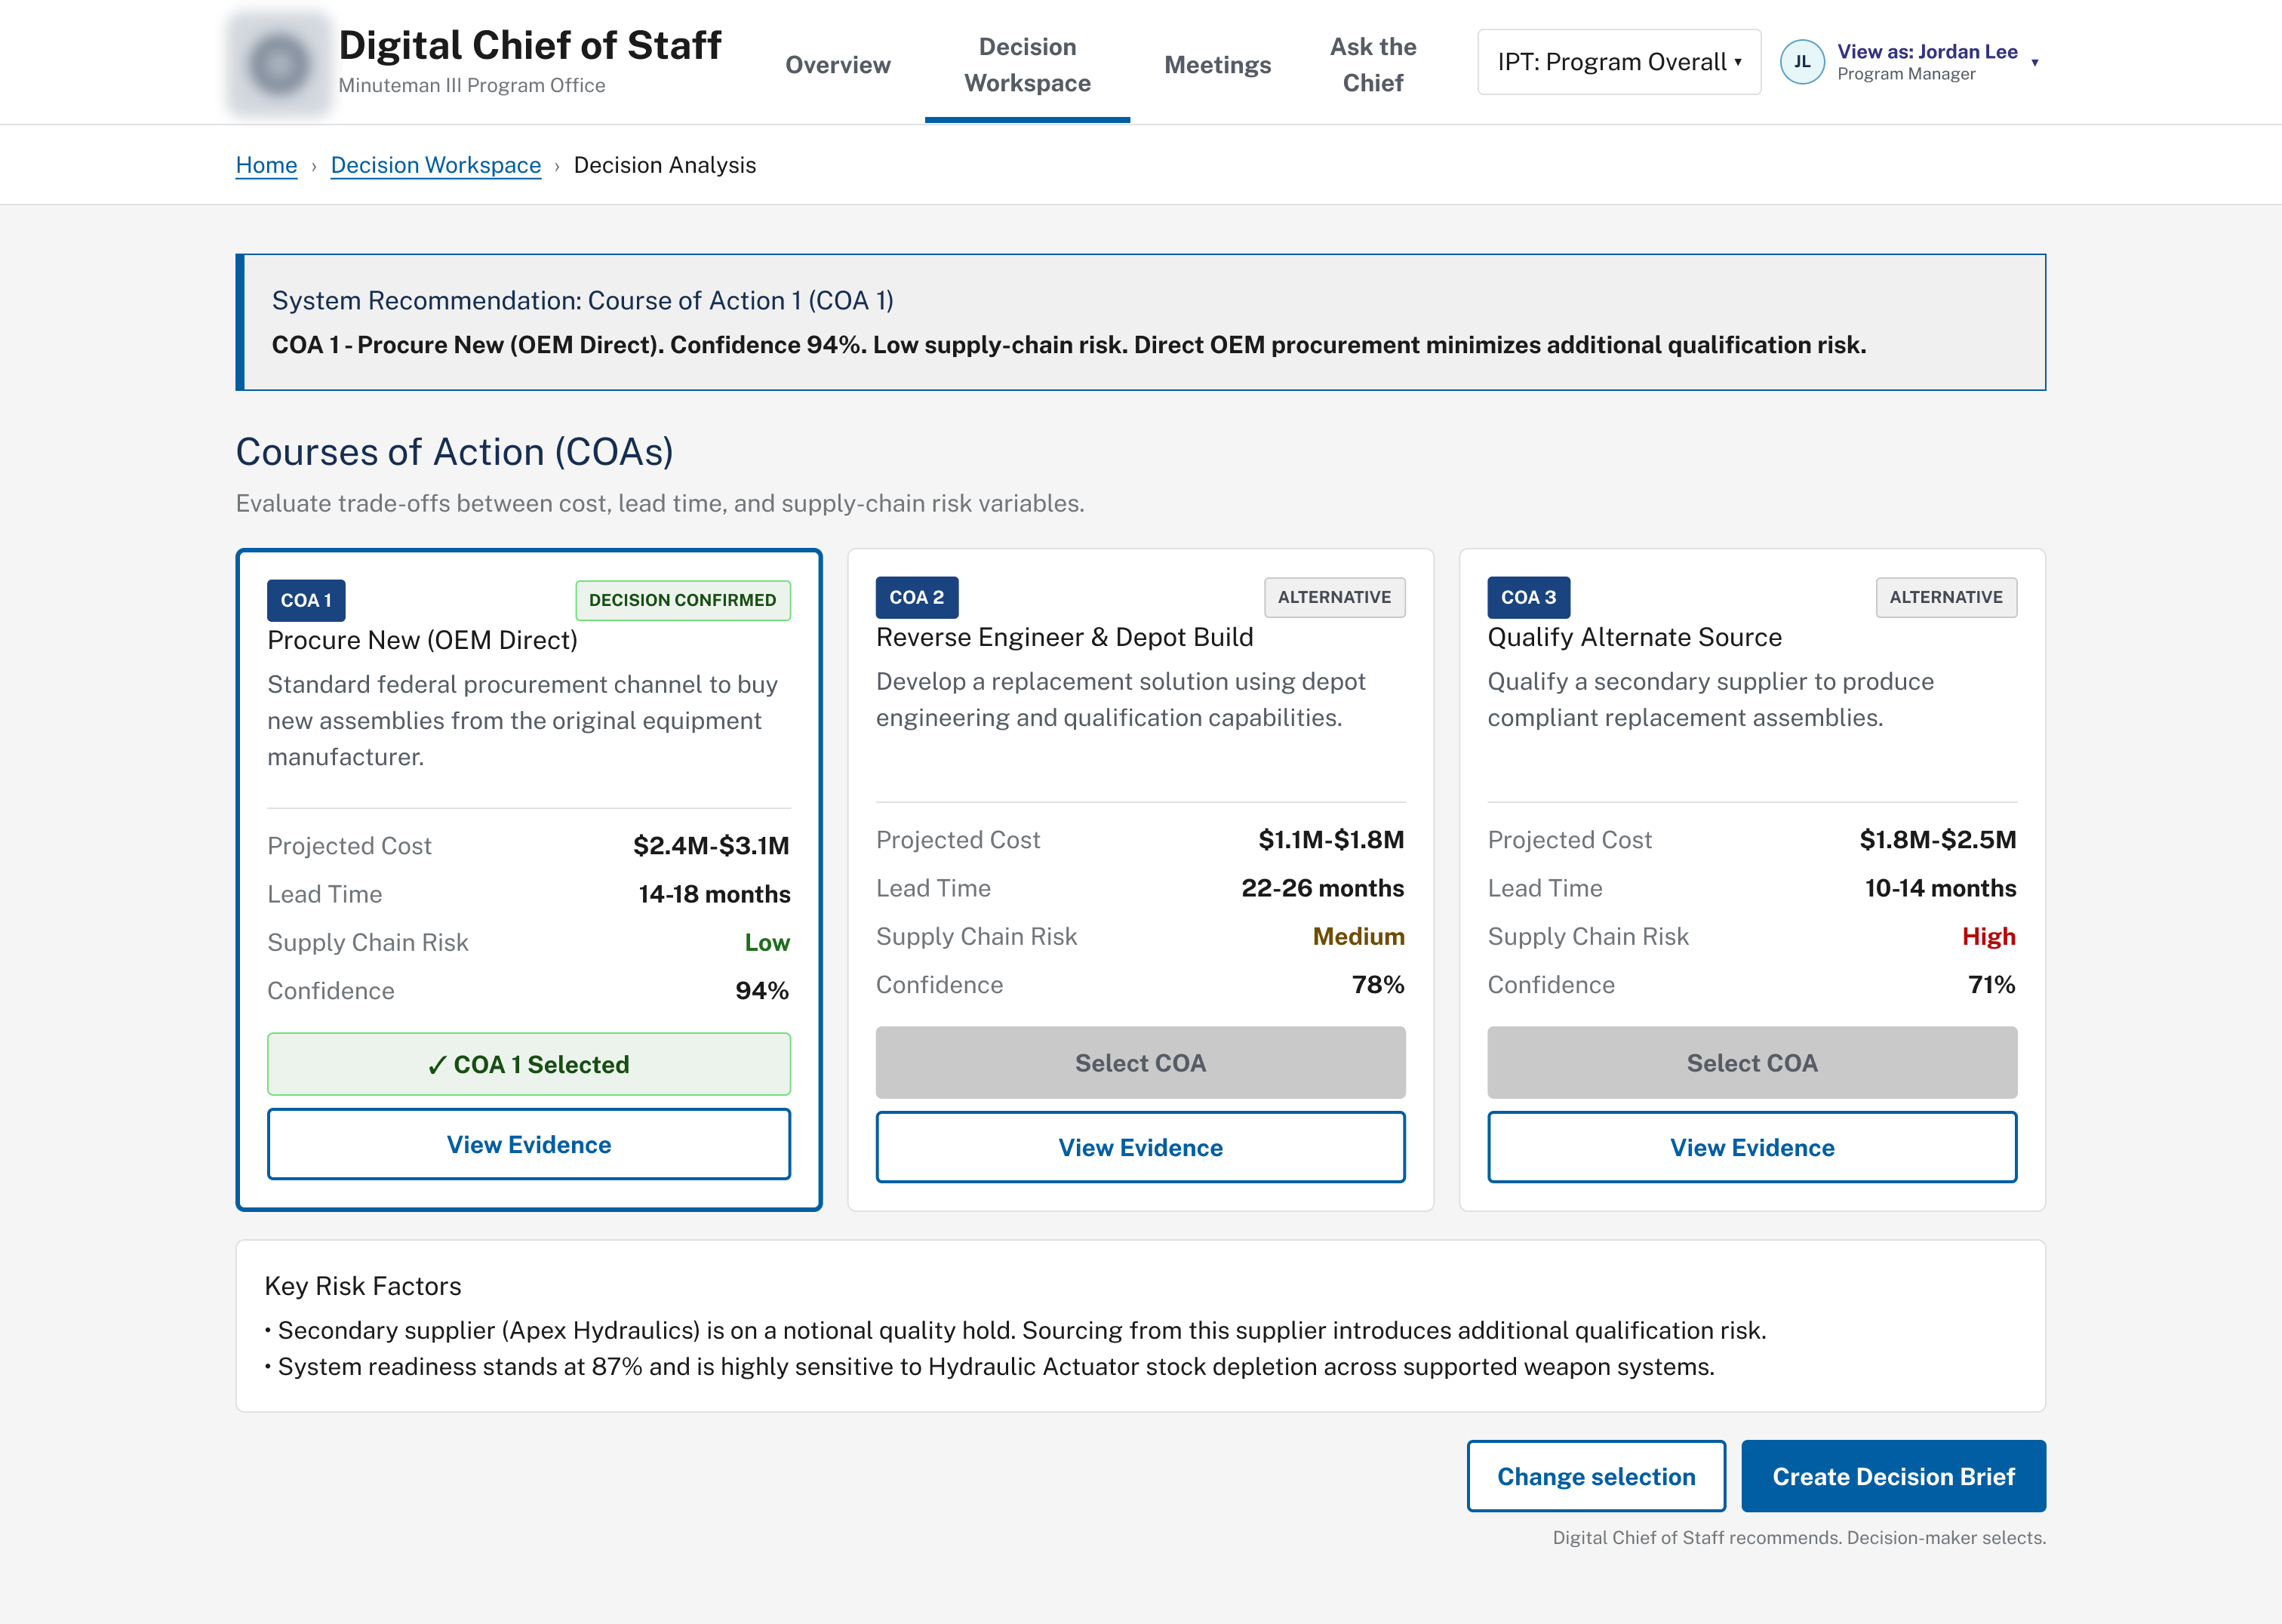Click the 22-26 months lead time
Viewport: 2282px width, 1624px height.
(x=1322, y=888)
